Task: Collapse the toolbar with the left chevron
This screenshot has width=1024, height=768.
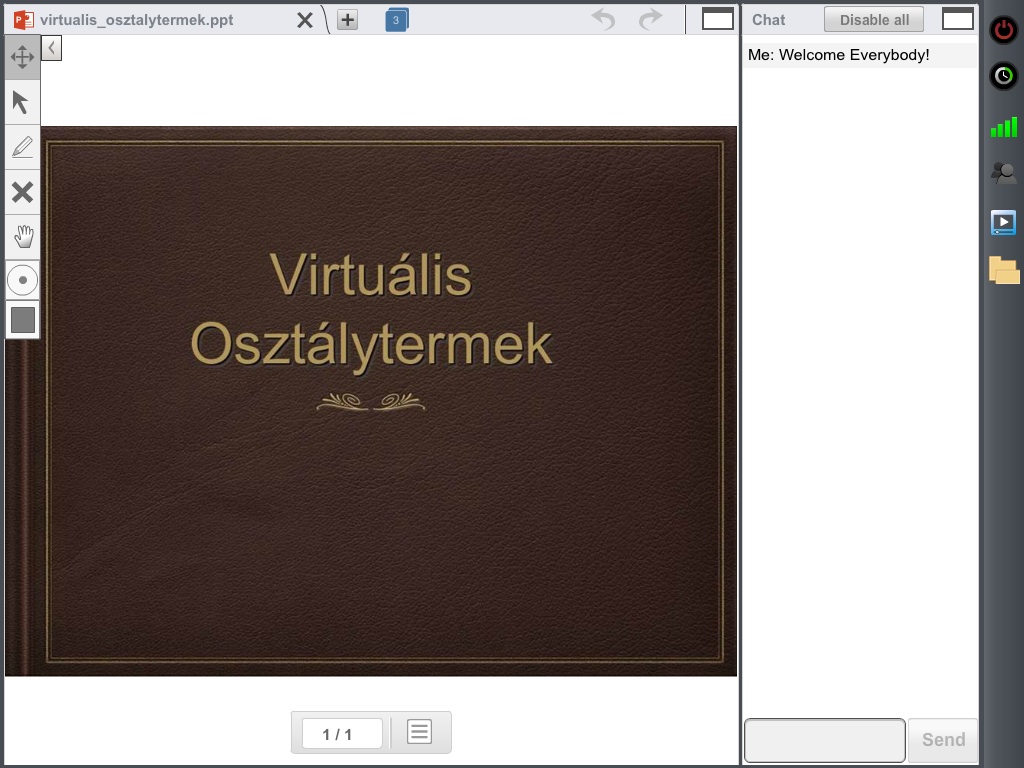Action: 51,48
